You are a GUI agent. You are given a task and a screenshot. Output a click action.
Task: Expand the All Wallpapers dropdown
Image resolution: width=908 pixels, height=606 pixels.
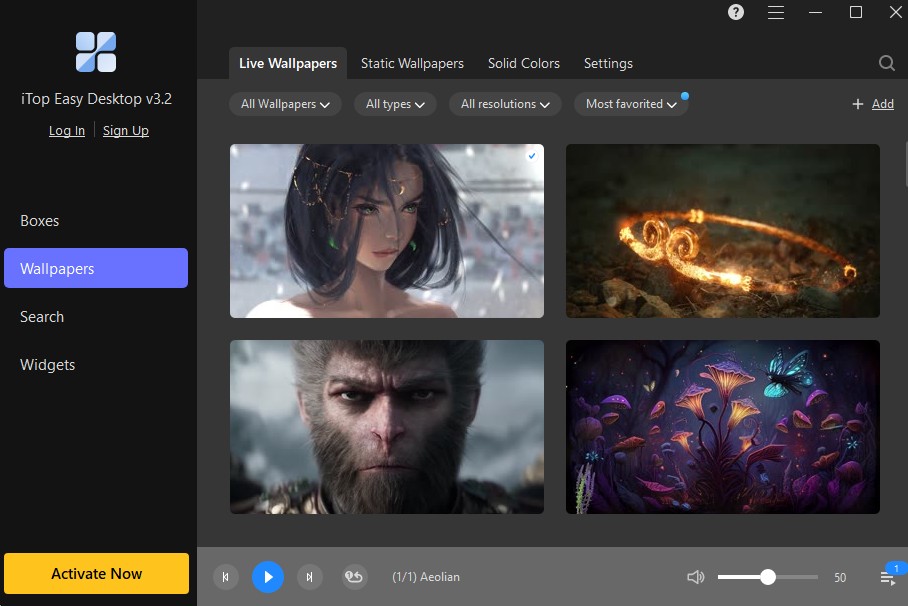tap(285, 104)
